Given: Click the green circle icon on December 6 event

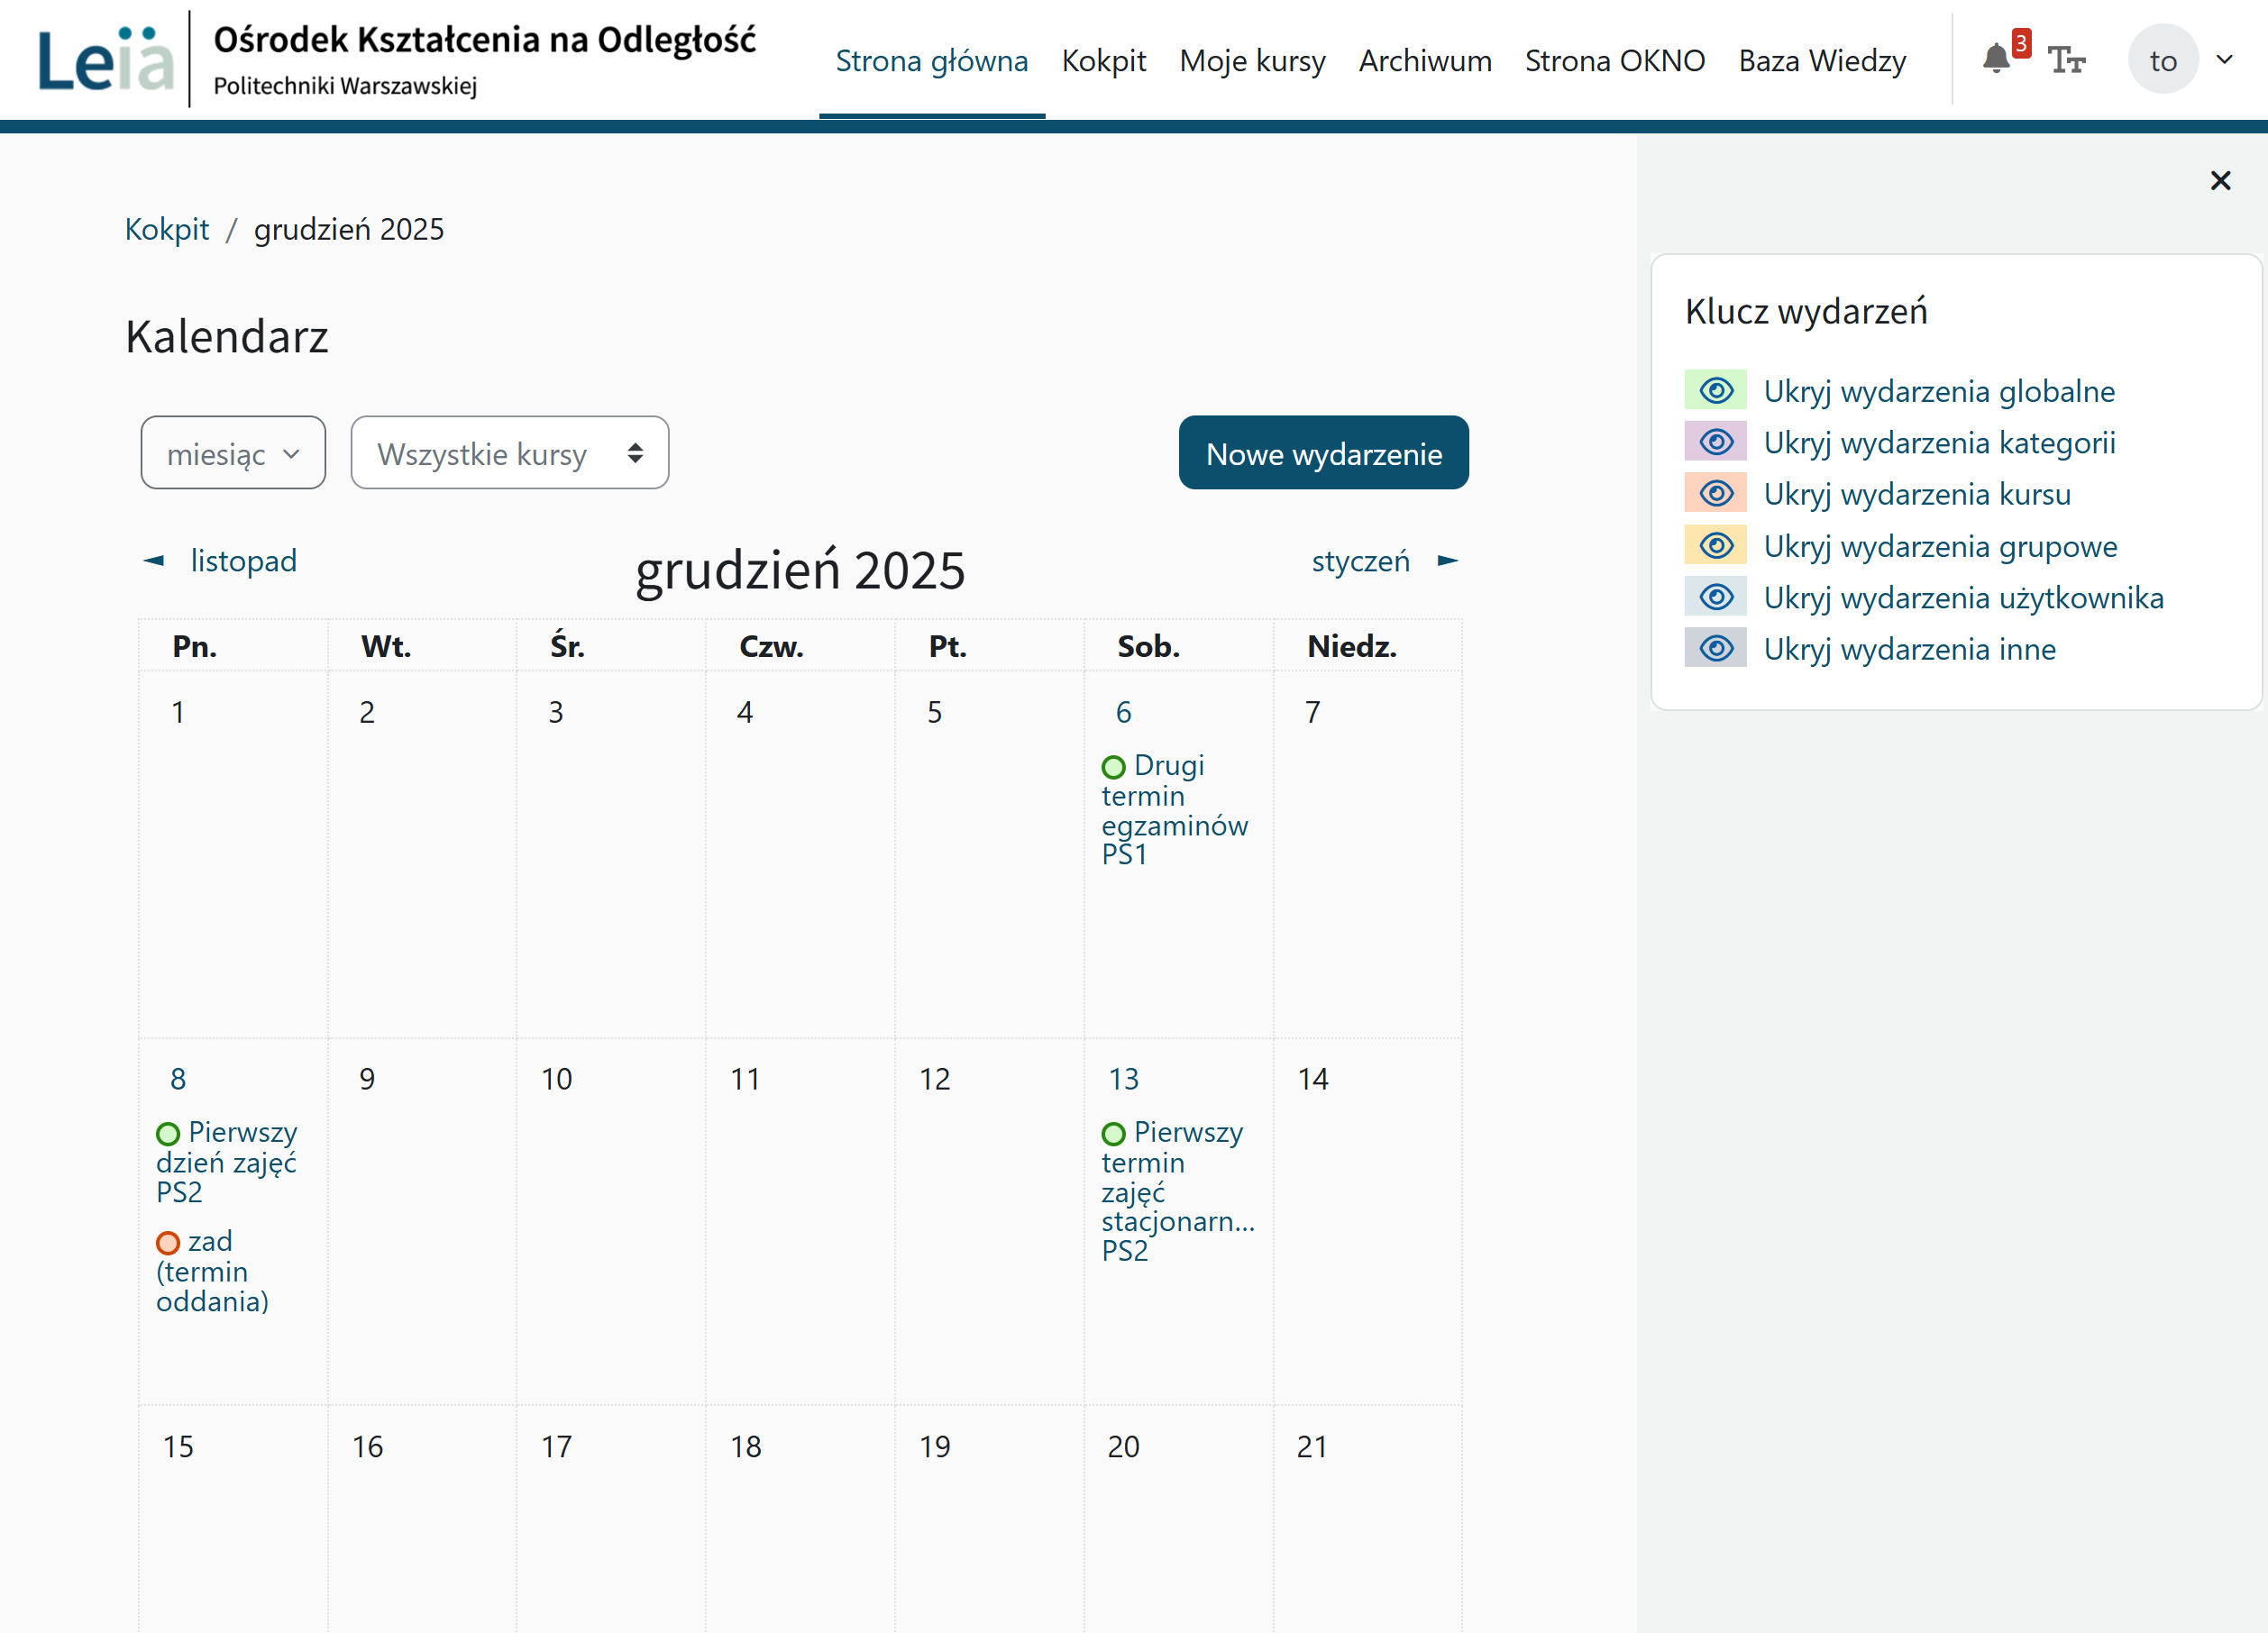Looking at the screenshot, I should [x=1113, y=767].
